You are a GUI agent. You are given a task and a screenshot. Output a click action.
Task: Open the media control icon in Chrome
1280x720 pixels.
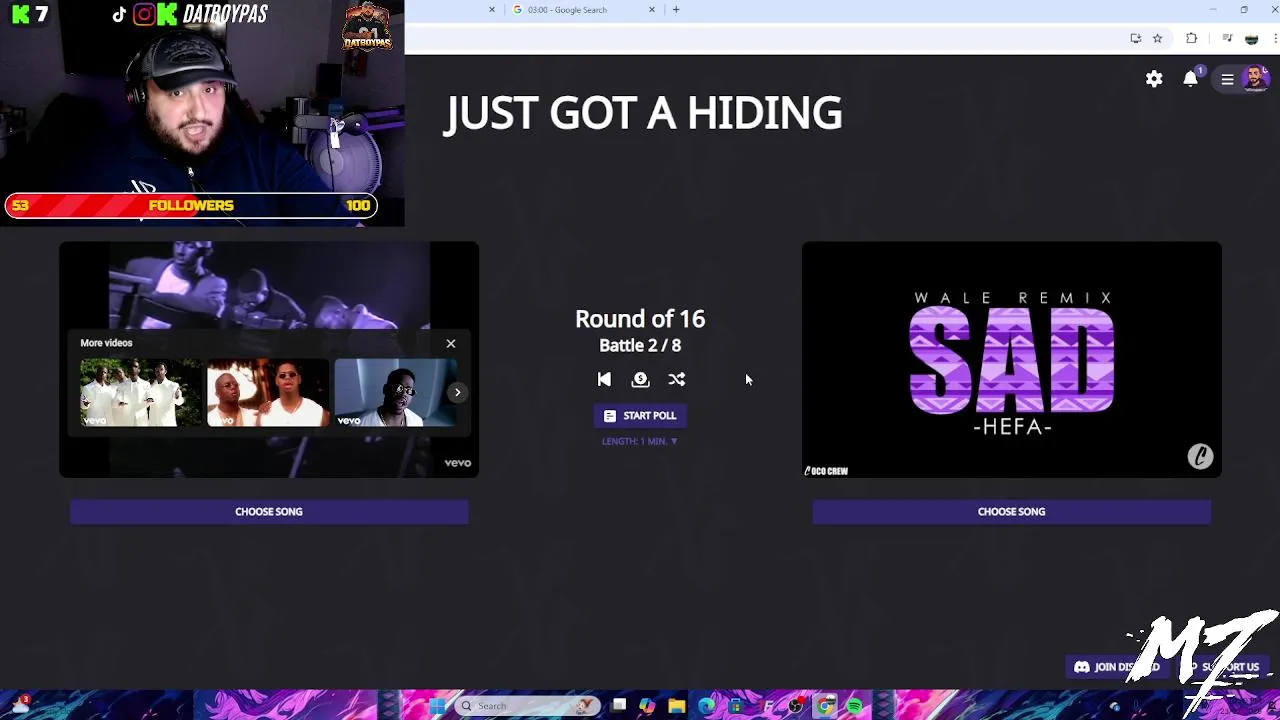(x=1227, y=38)
